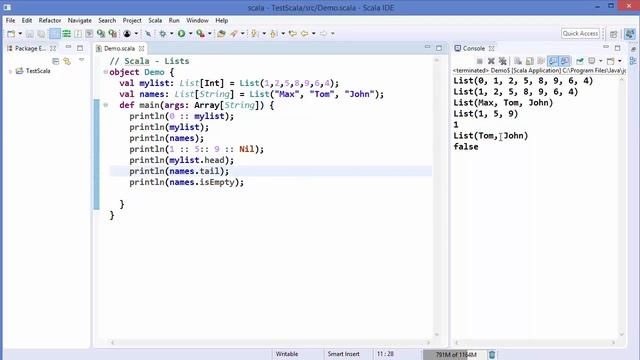Click the New file wizard icon
The image size is (640, 360).
coord(11,33)
